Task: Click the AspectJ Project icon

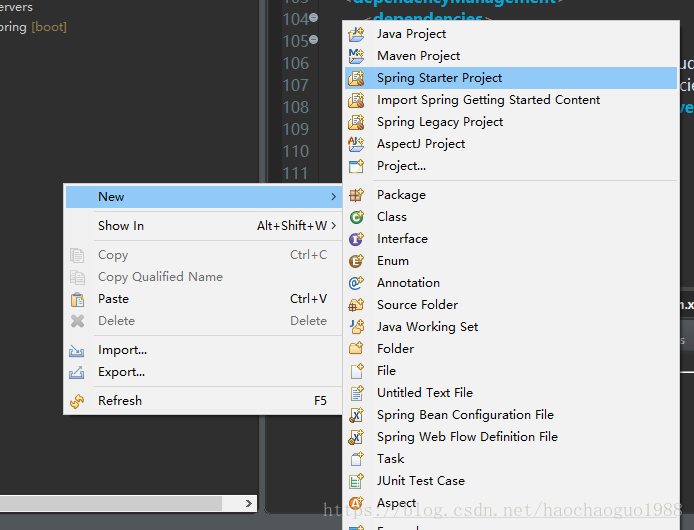Action: [356, 144]
